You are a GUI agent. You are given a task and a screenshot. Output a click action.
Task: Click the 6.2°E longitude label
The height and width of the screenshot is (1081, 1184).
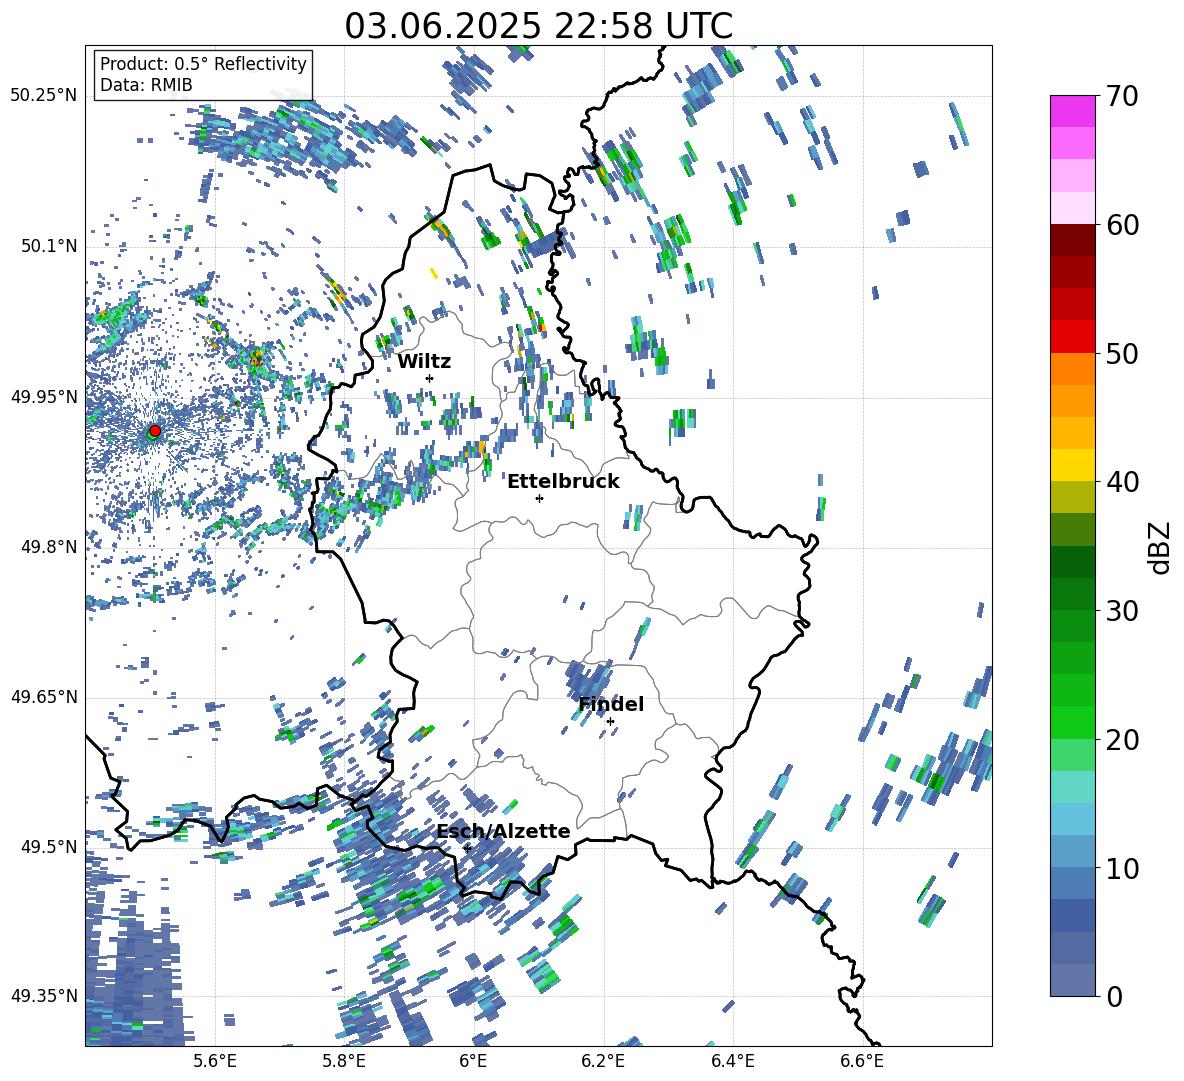(x=603, y=1061)
